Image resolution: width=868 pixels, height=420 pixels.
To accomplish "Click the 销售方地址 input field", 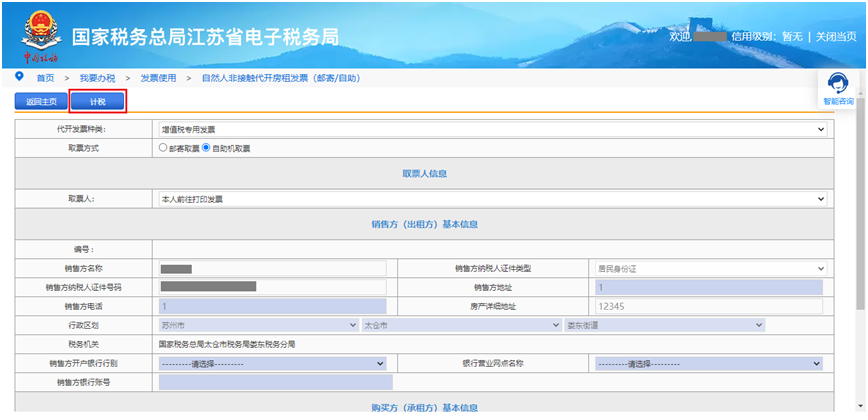I will click(x=709, y=287).
